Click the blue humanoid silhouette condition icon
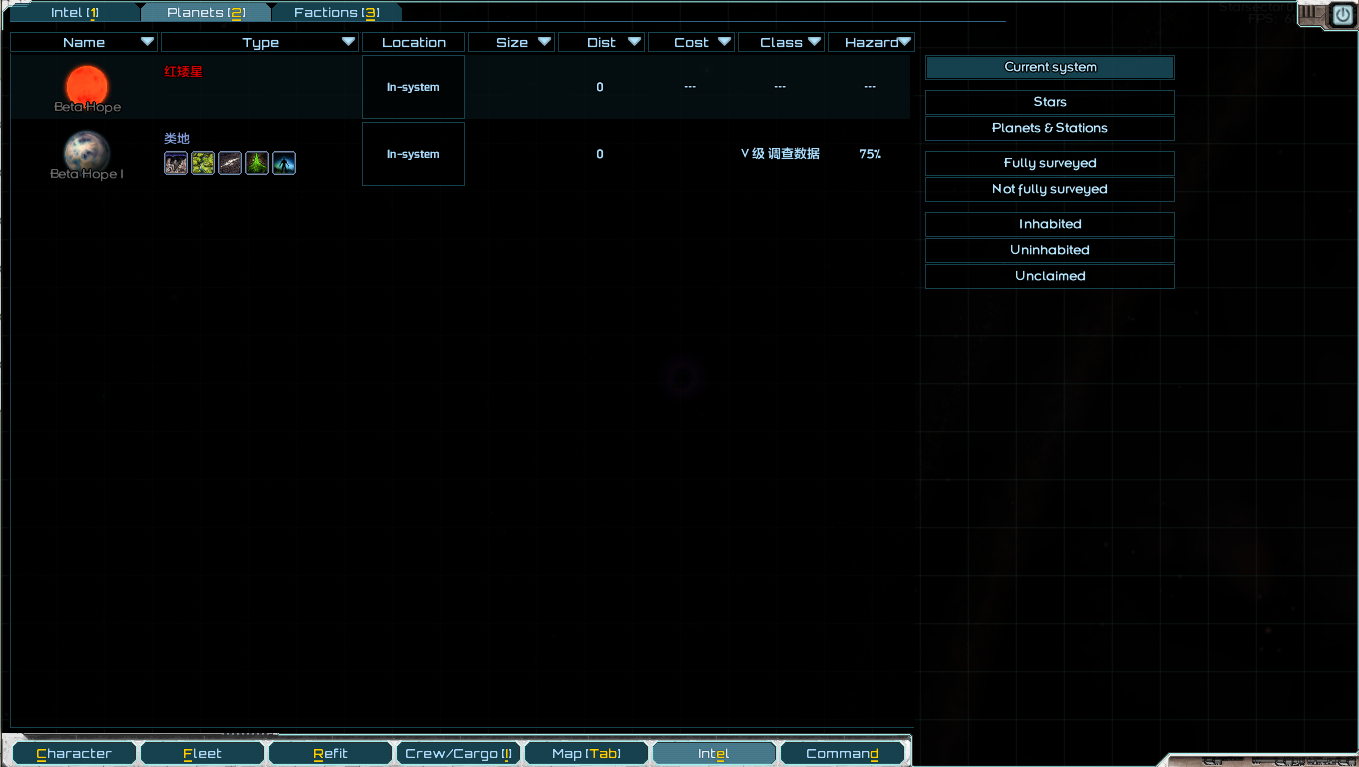The image size is (1359, 767). coord(284,163)
